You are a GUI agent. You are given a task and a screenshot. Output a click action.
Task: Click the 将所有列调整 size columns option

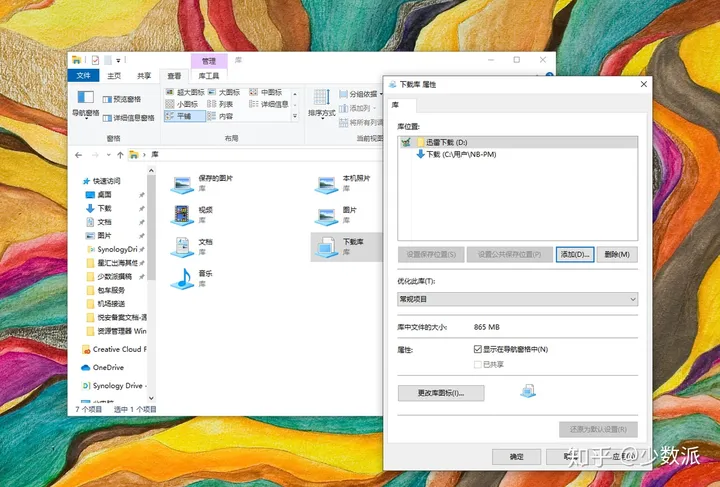click(x=361, y=123)
